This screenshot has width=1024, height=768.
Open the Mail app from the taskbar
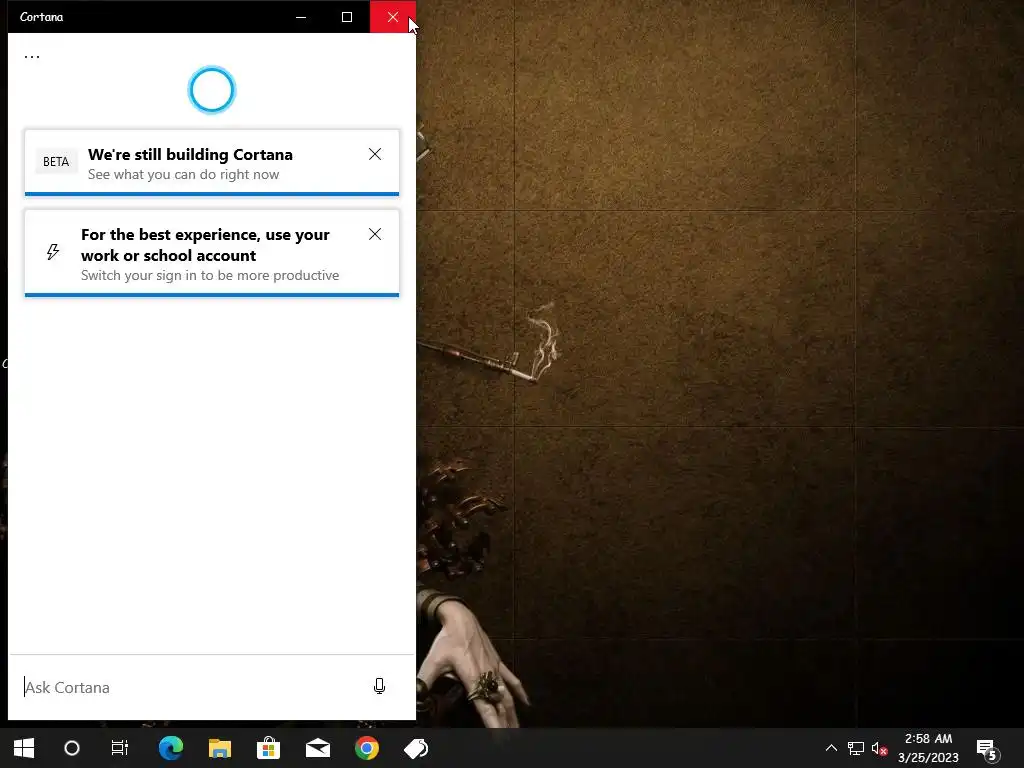(x=318, y=748)
